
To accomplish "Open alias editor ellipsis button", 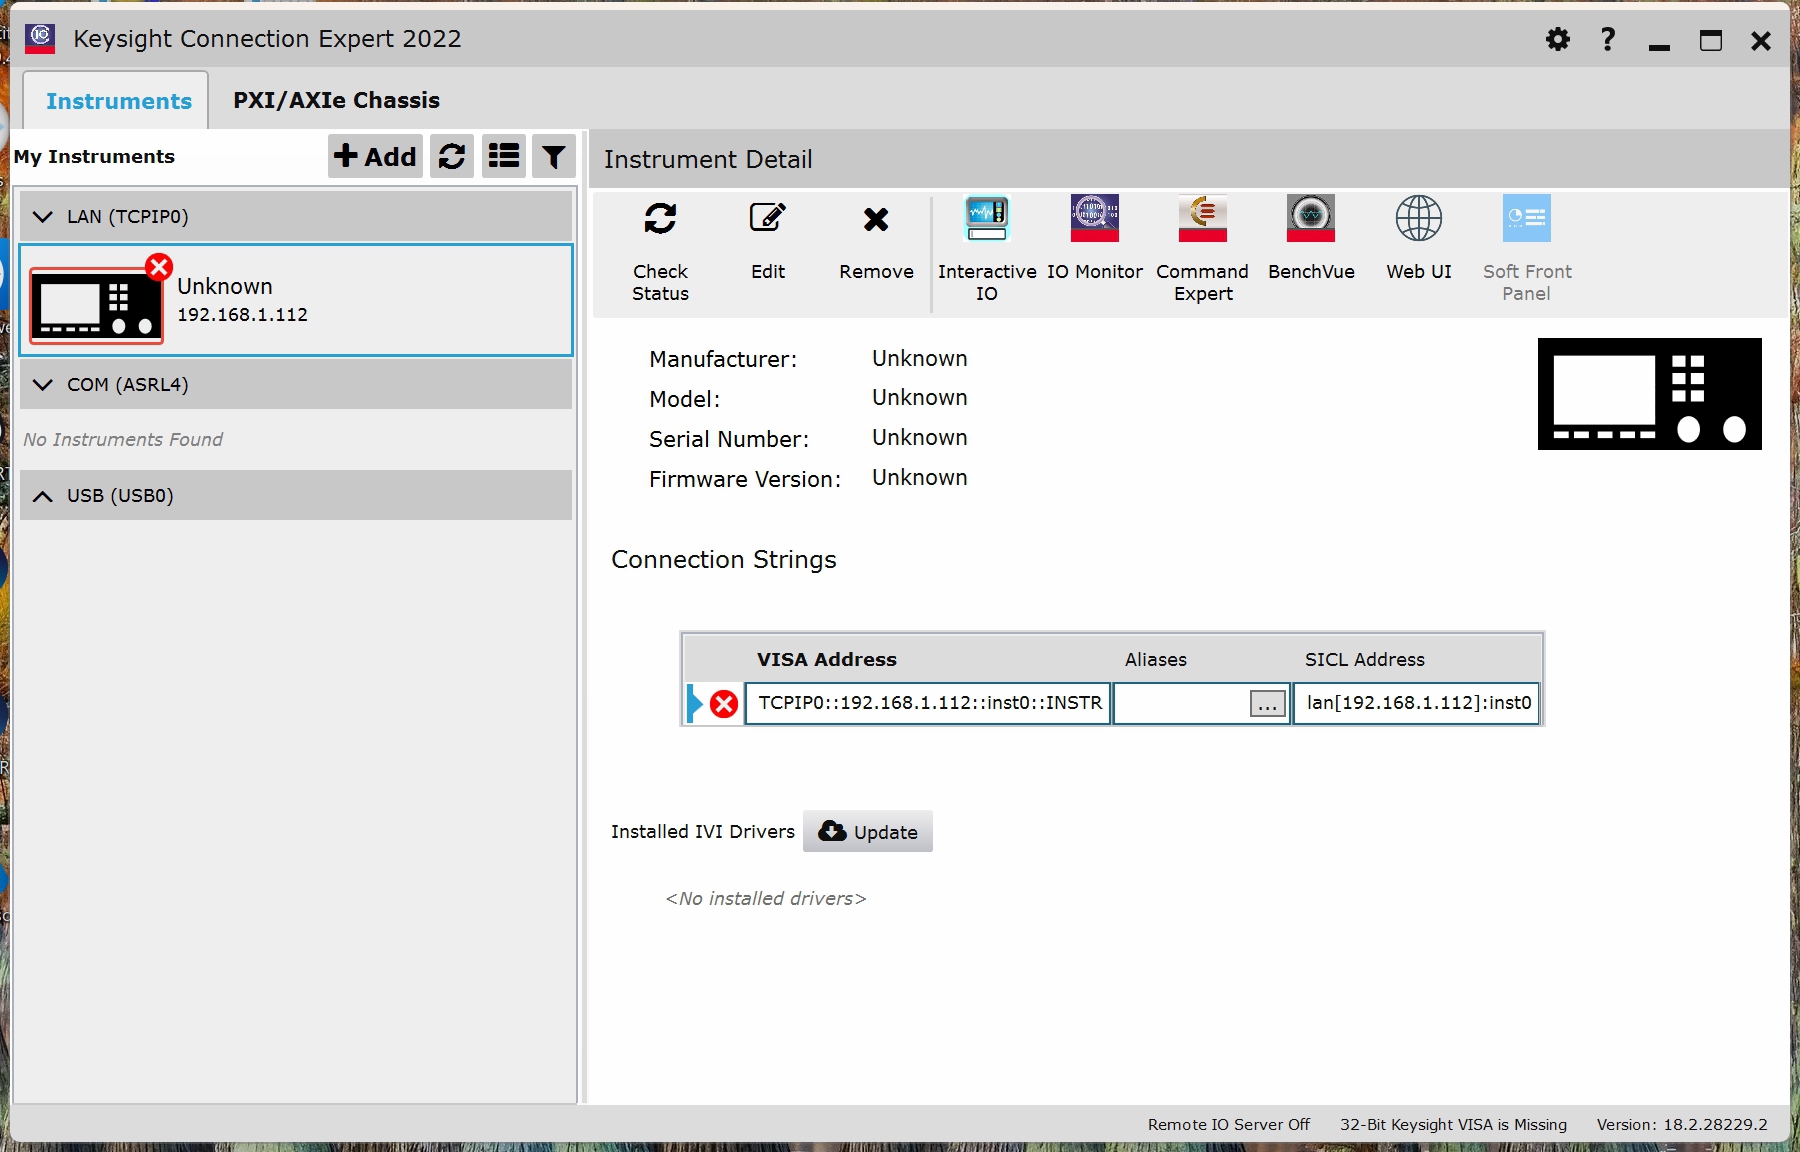I will tap(1267, 704).
